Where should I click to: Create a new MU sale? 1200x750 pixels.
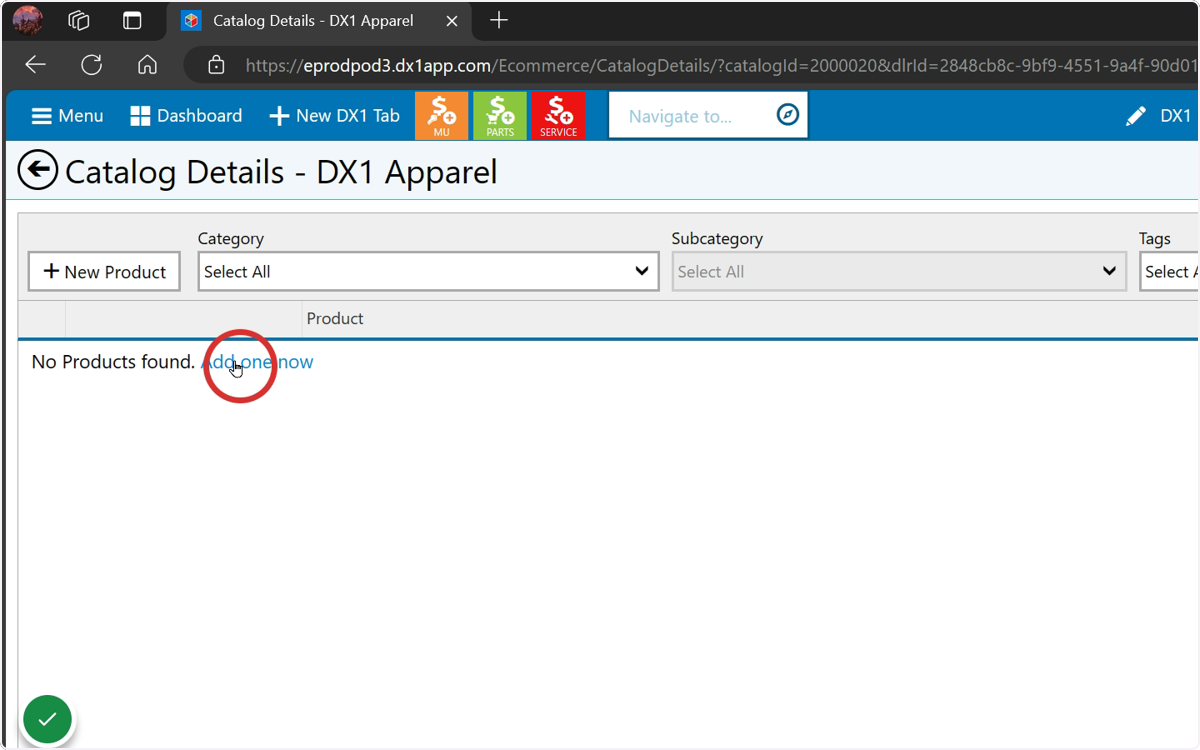click(x=441, y=116)
